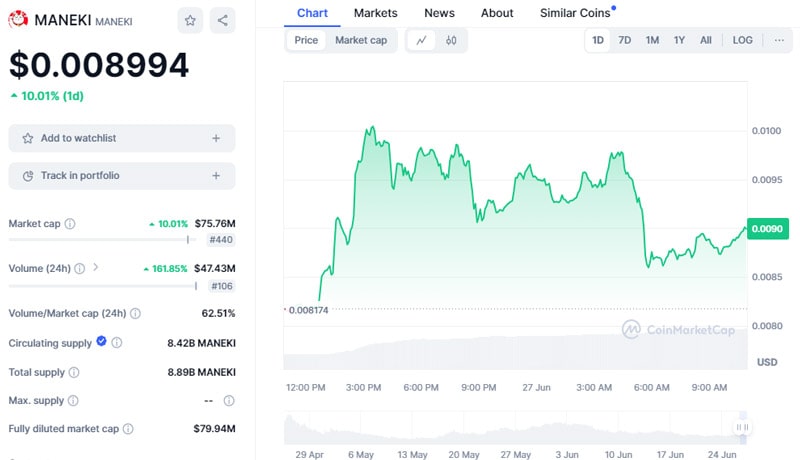Select the All time range

(706, 40)
